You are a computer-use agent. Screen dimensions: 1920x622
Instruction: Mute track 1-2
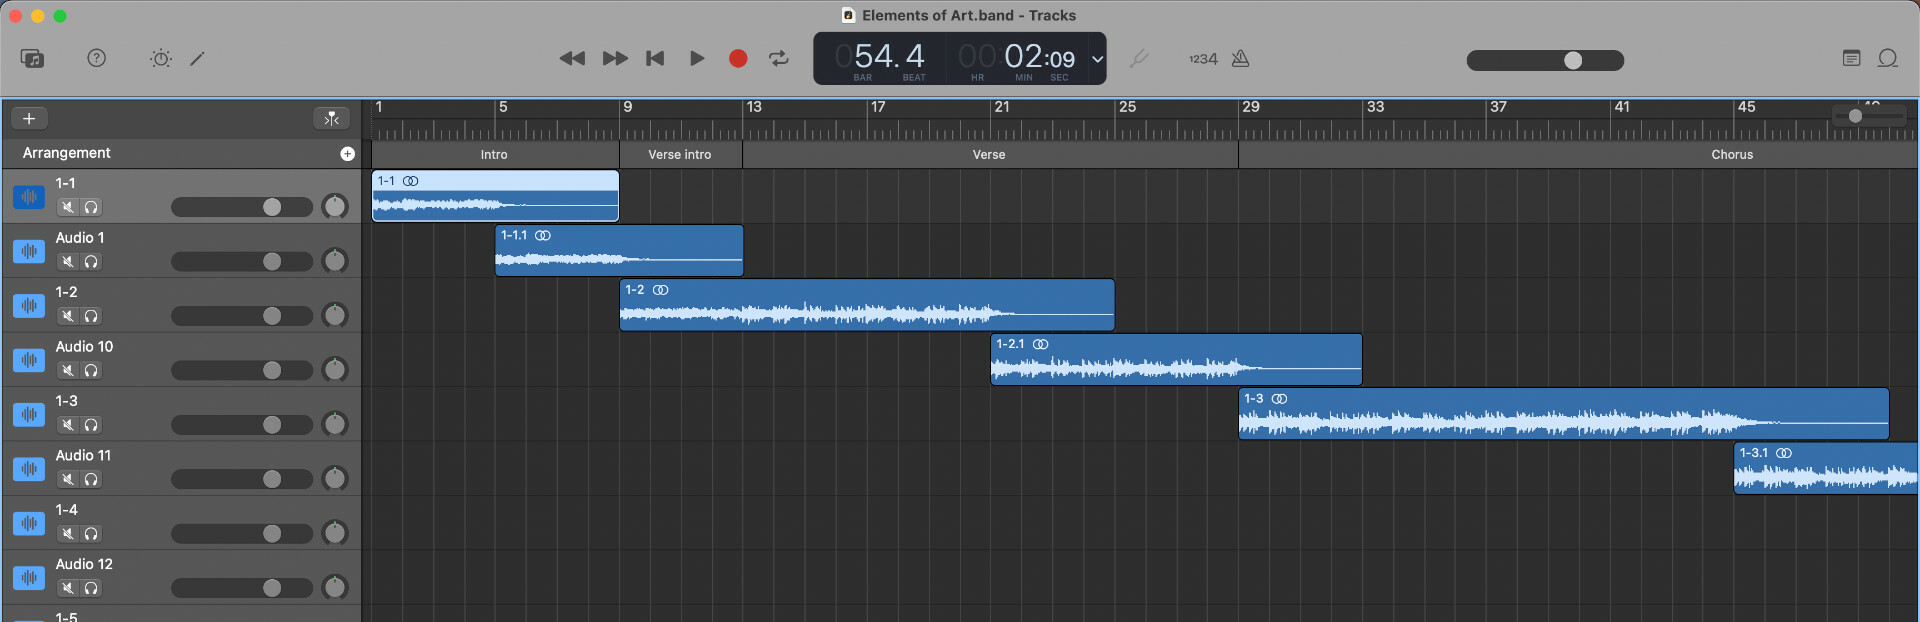pyautogui.click(x=67, y=316)
